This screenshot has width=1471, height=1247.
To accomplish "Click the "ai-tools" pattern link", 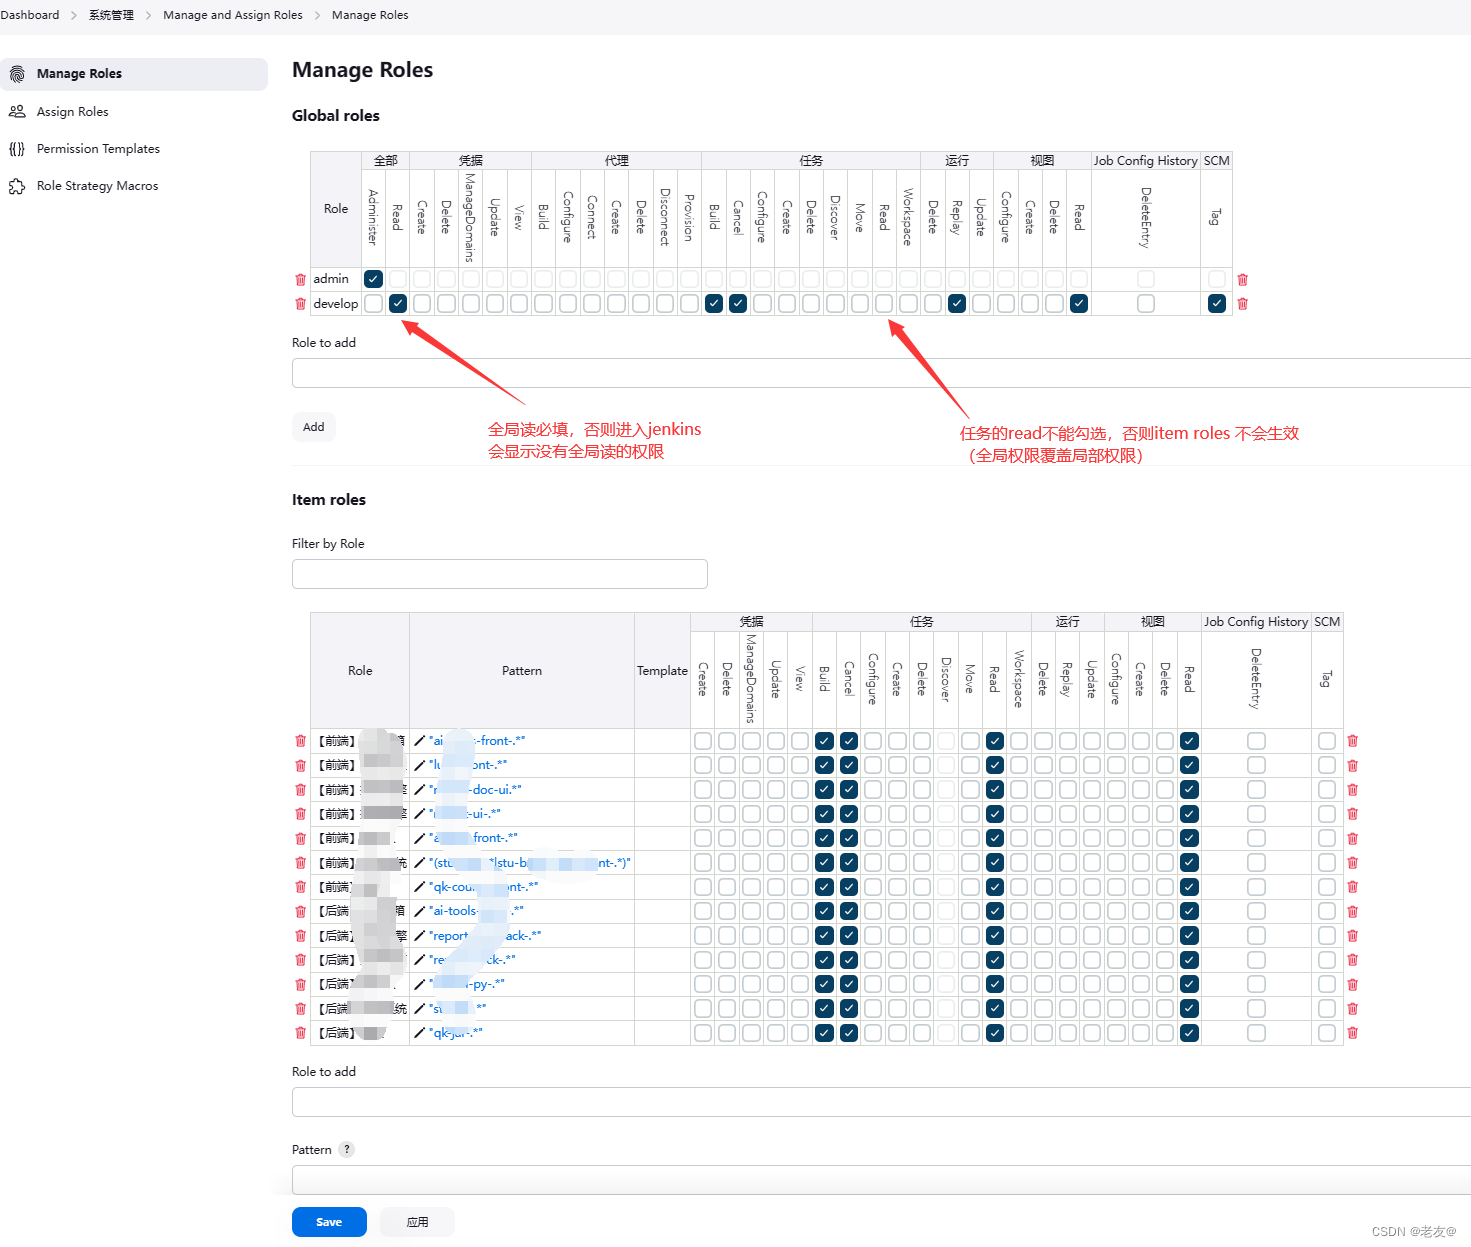I will click(476, 911).
